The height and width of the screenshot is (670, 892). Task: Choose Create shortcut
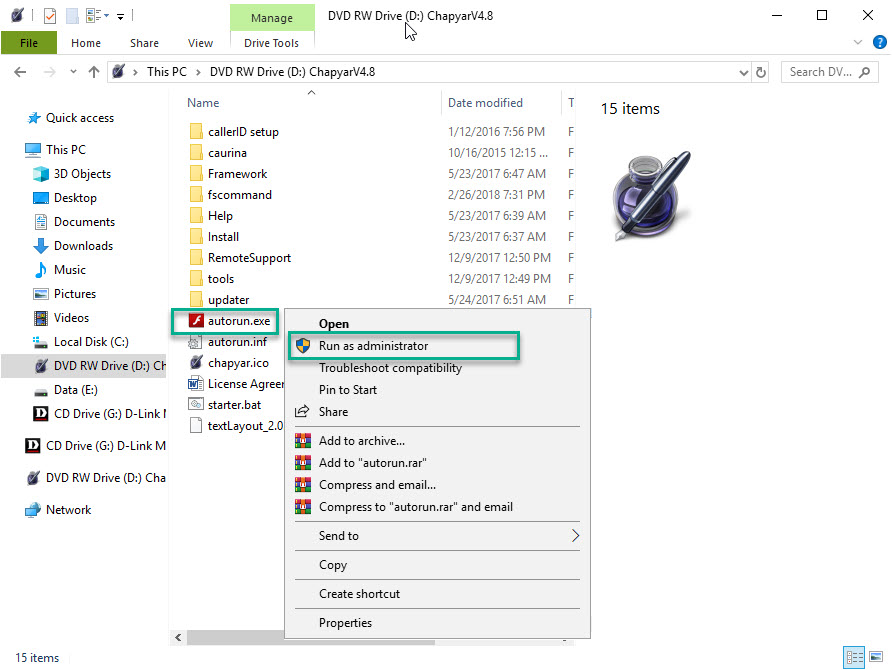(359, 594)
